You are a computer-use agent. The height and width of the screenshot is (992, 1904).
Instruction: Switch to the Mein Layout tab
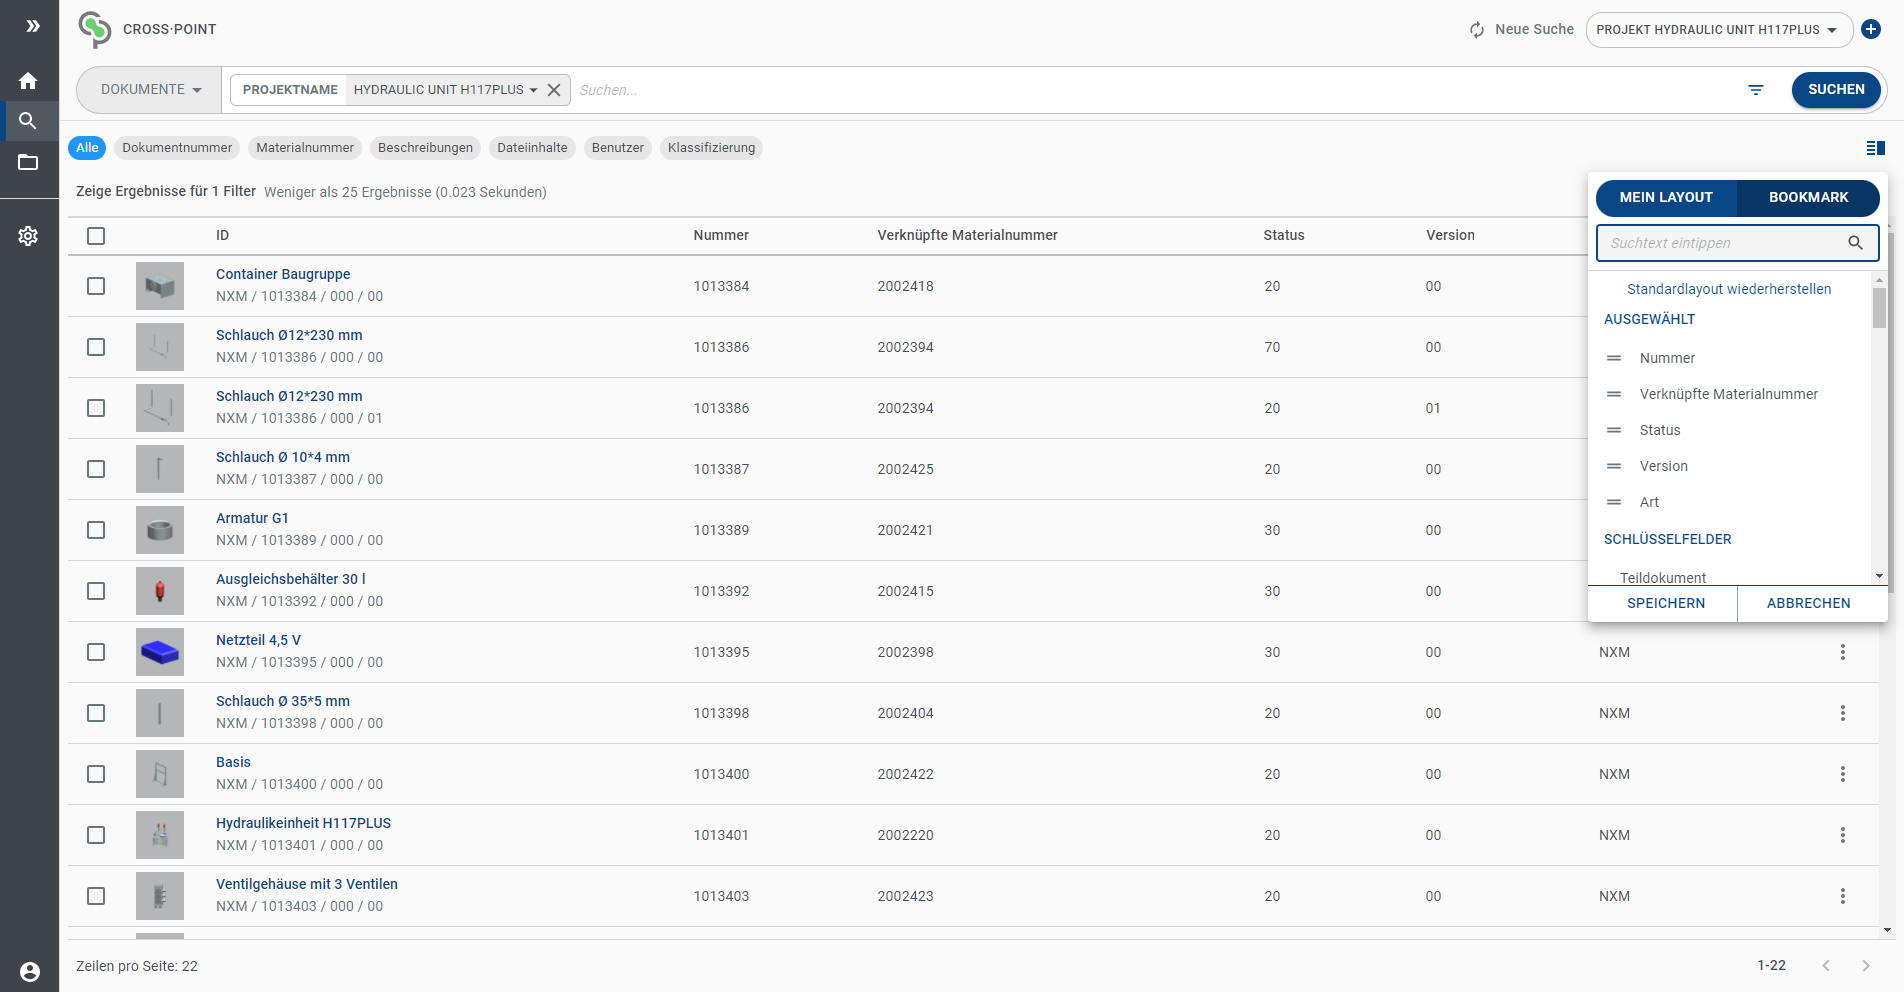[x=1666, y=198]
